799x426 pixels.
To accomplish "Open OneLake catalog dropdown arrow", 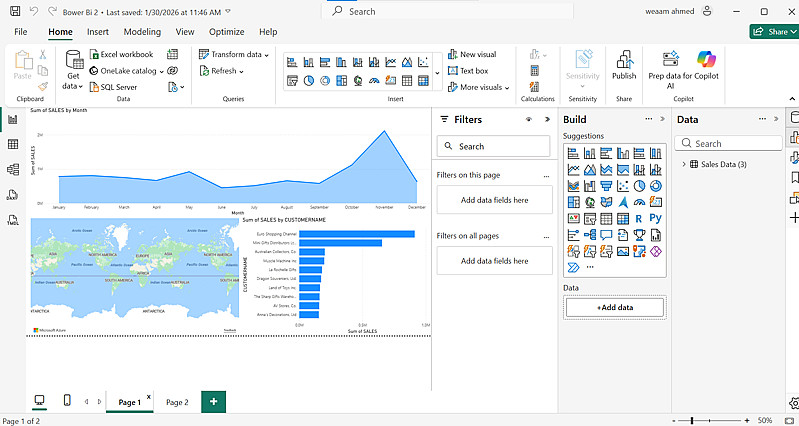I will tap(162, 71).
